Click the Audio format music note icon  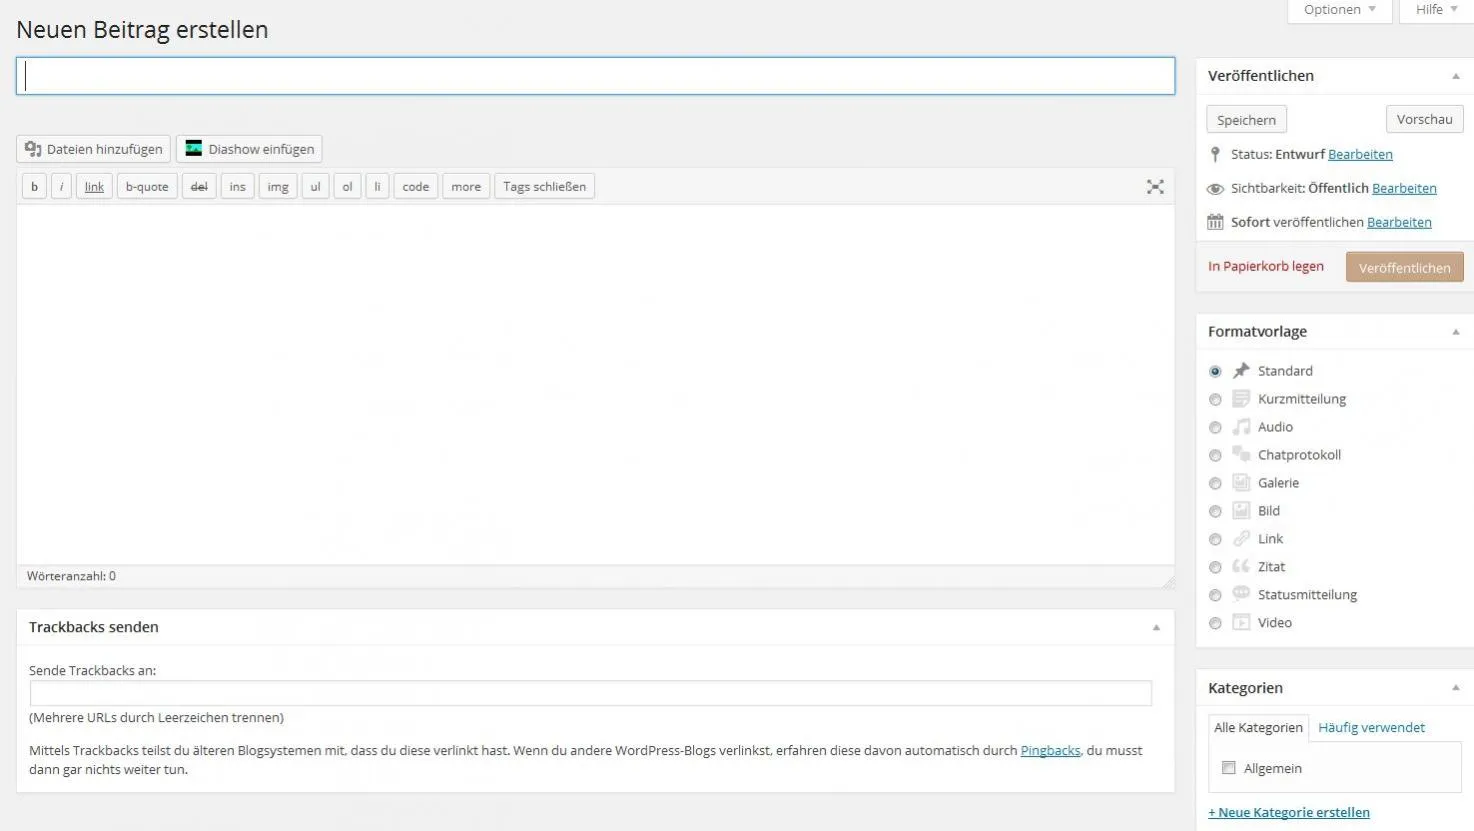click(1241, 426)
